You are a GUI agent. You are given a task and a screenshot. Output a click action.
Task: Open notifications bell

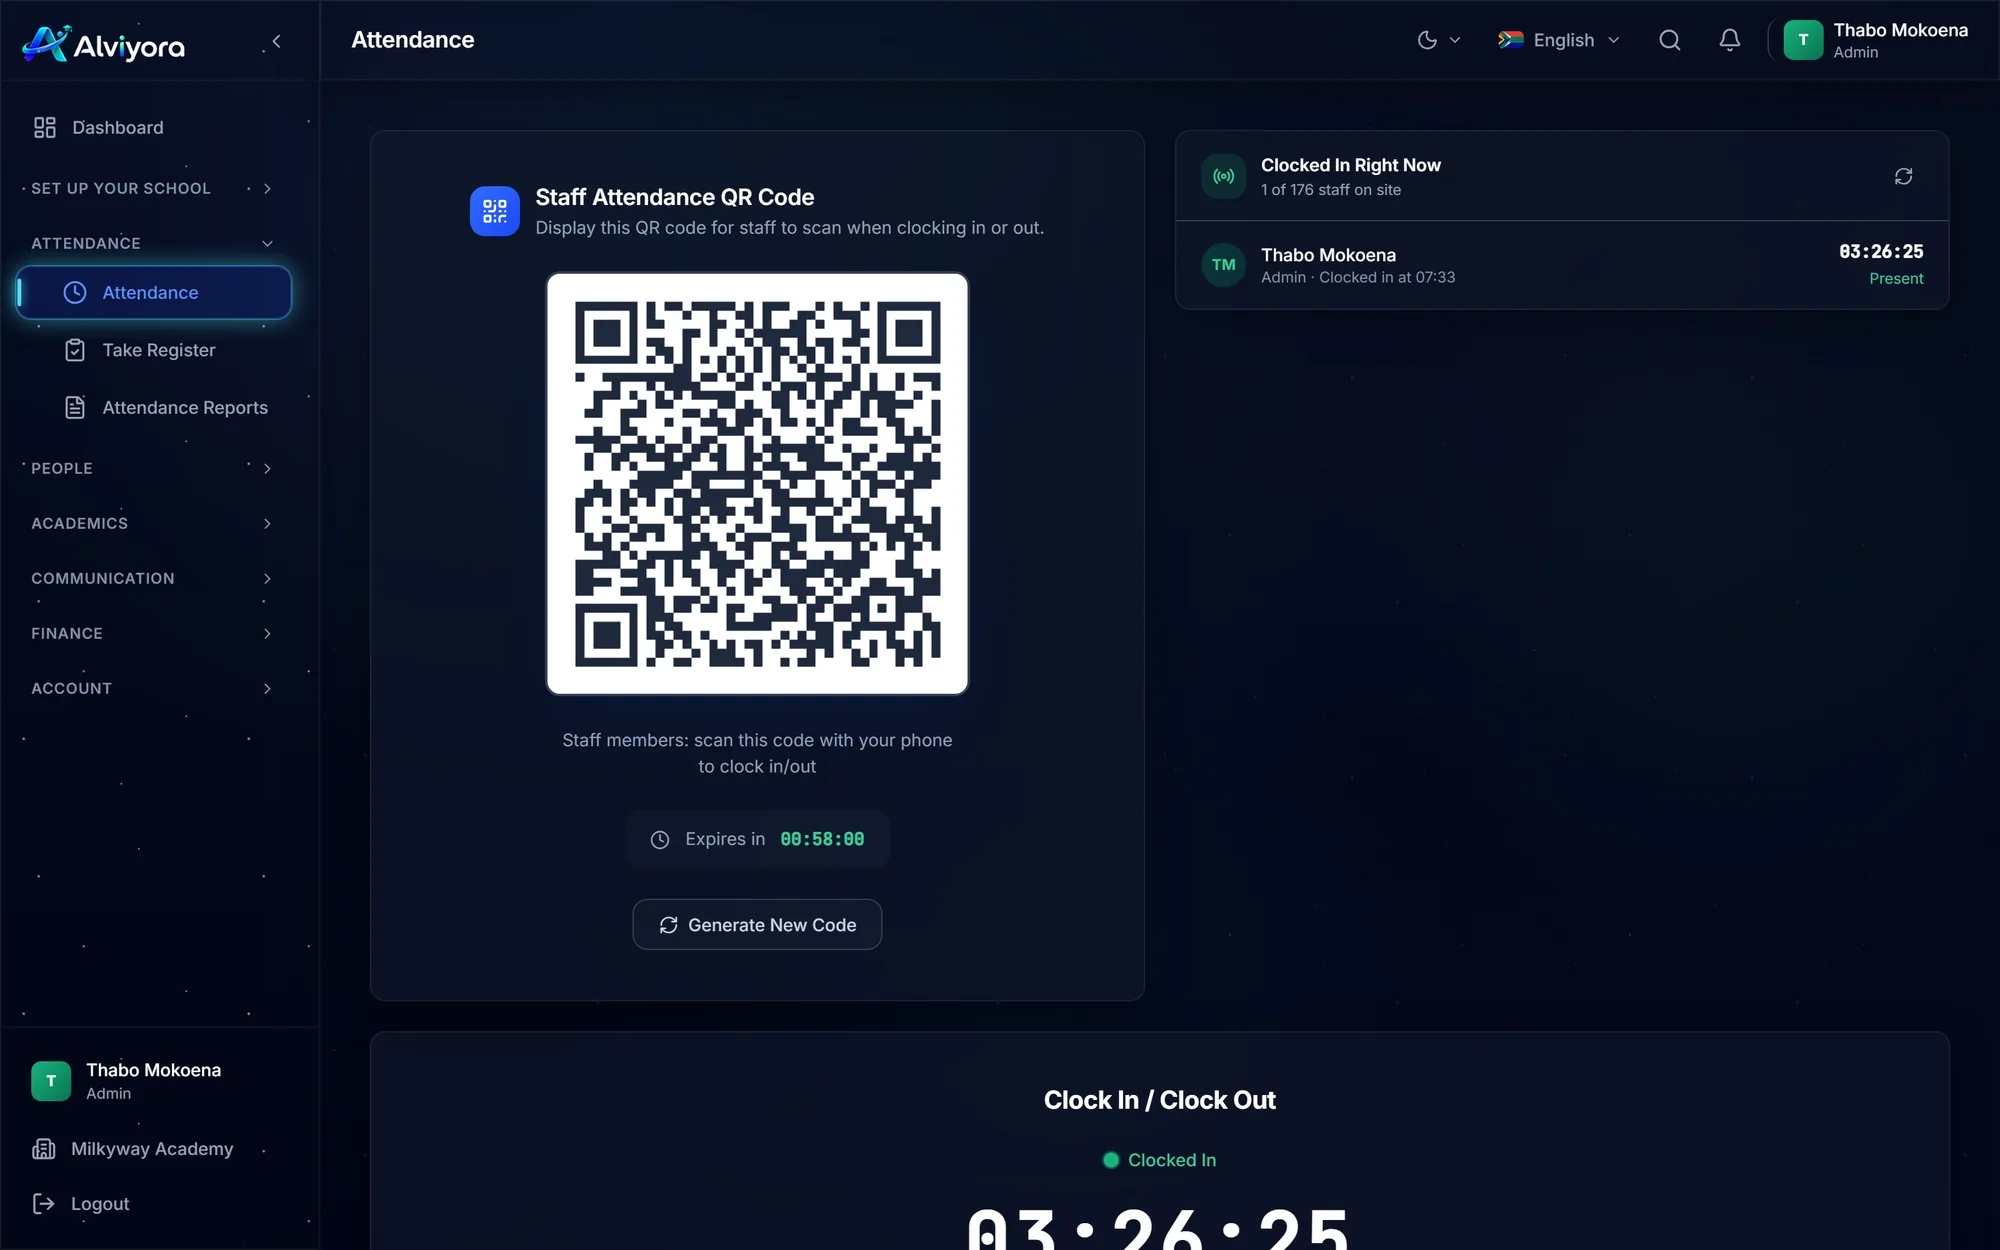pos(1729,40)
